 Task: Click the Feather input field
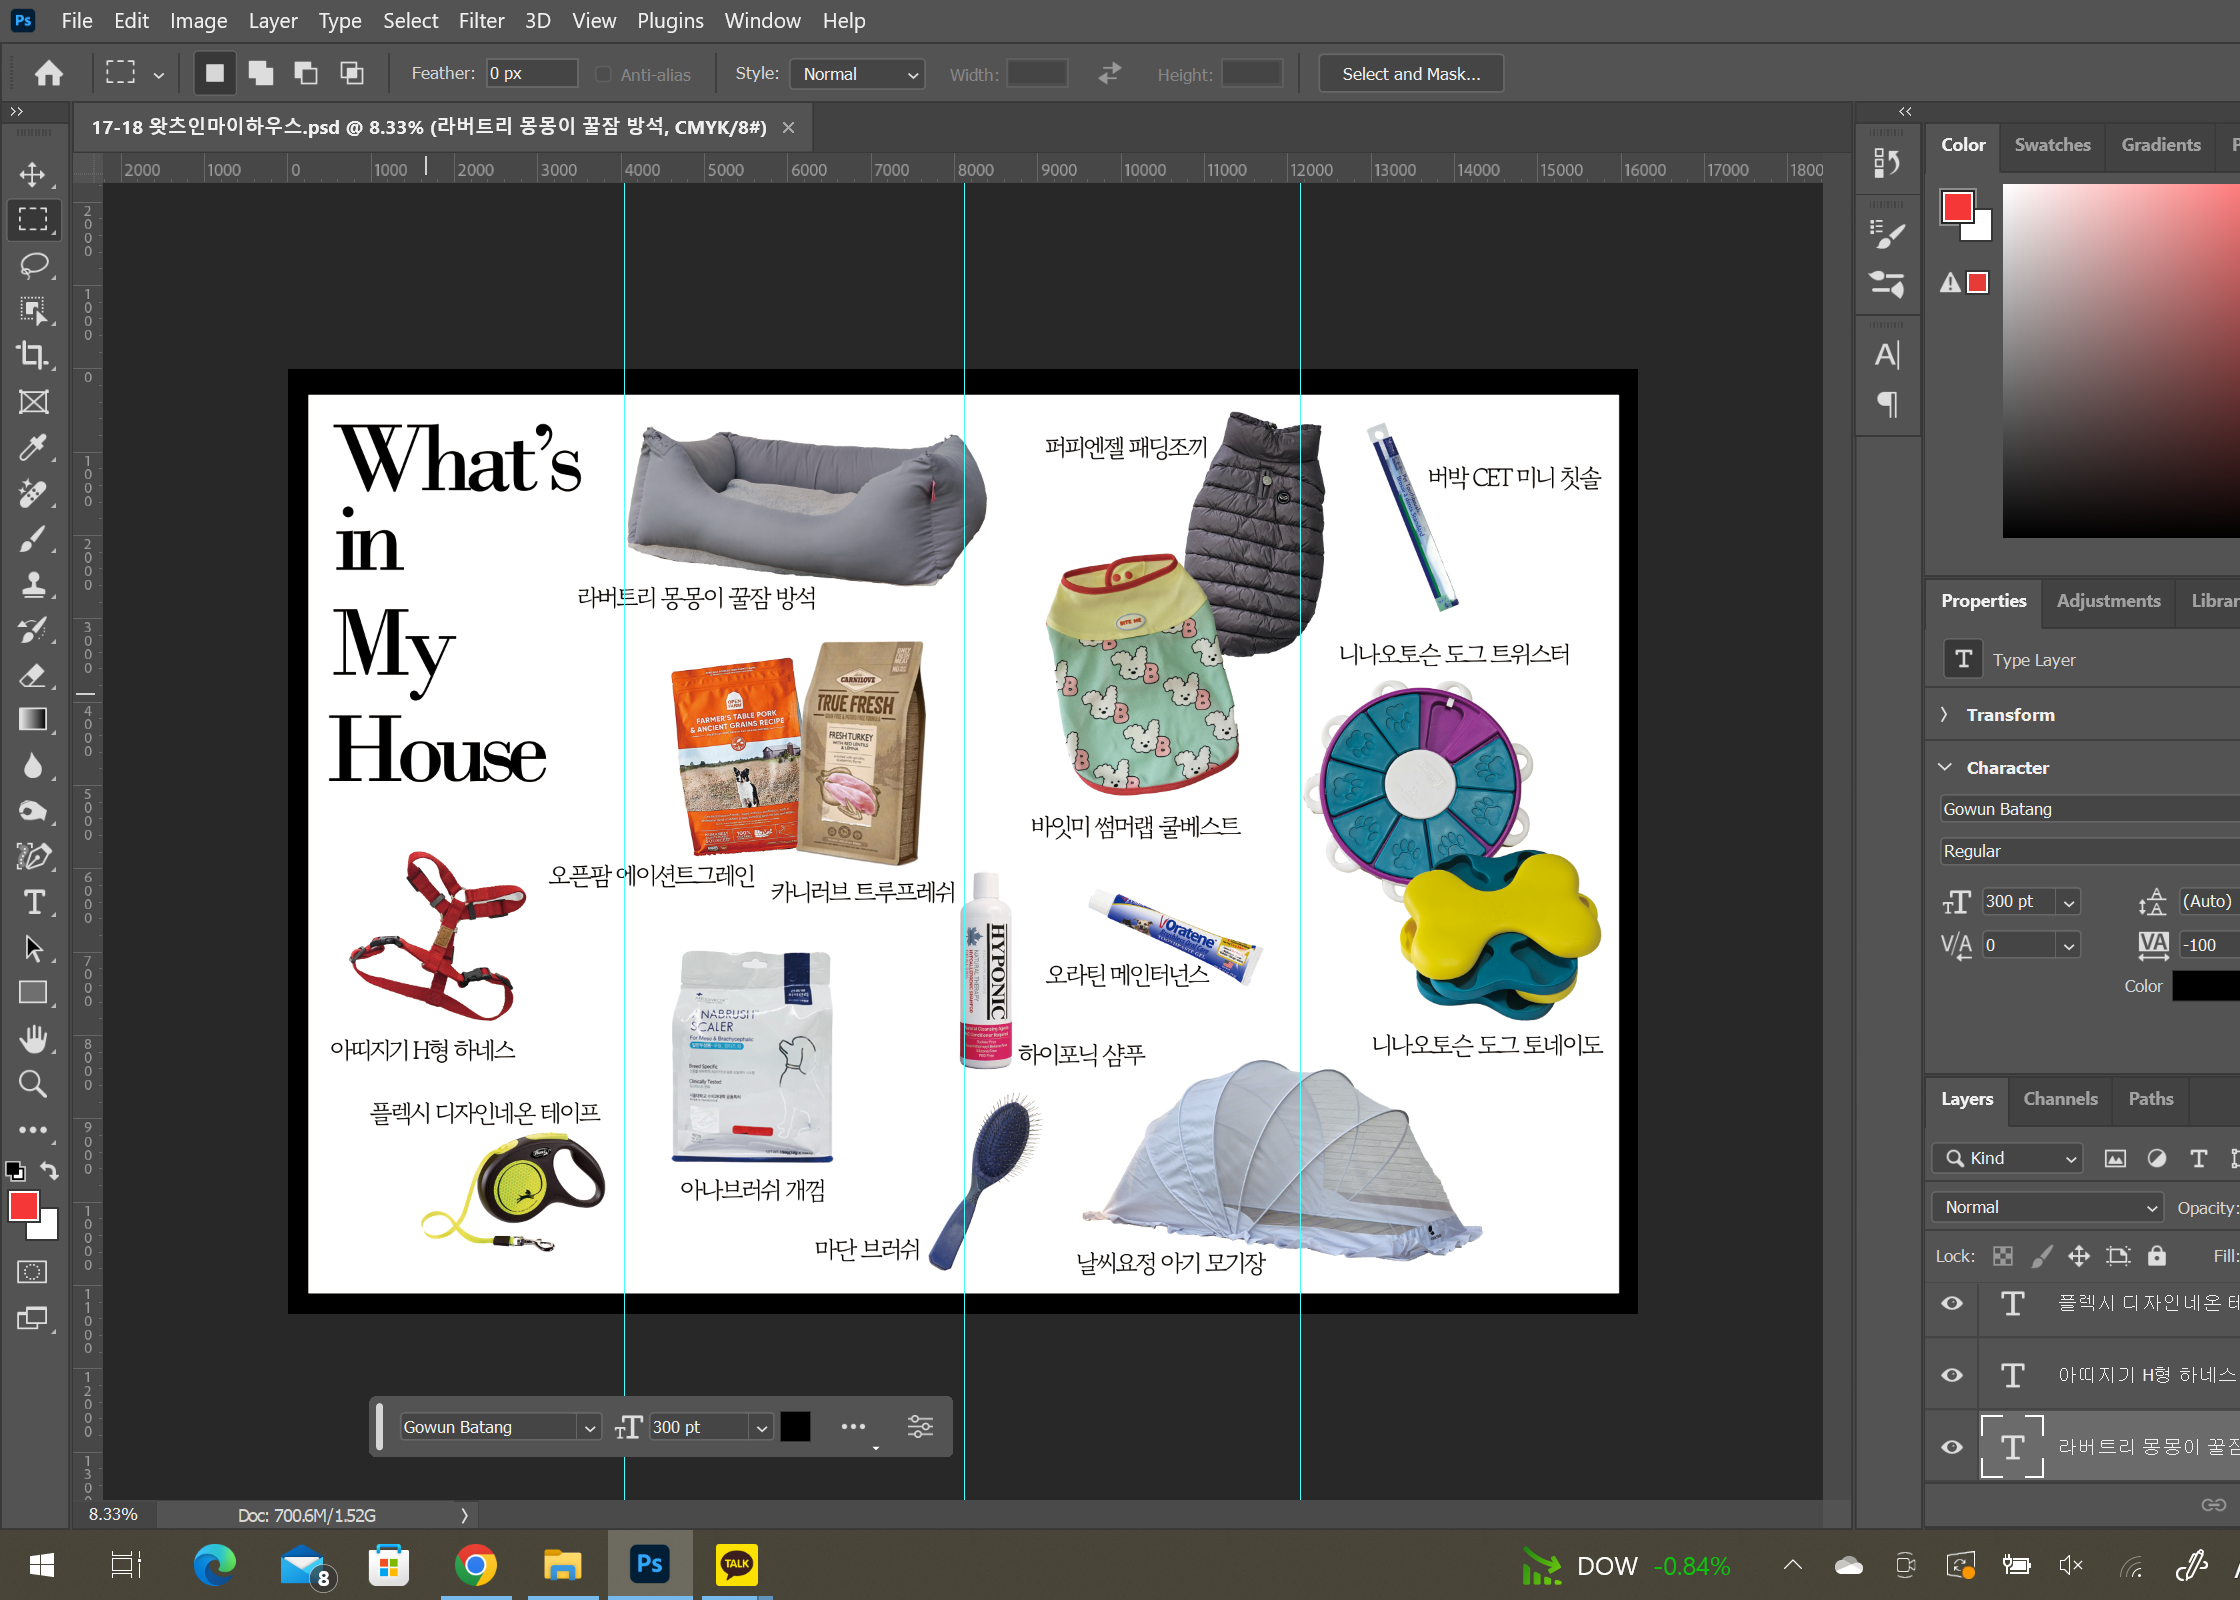tap(532, 73)
